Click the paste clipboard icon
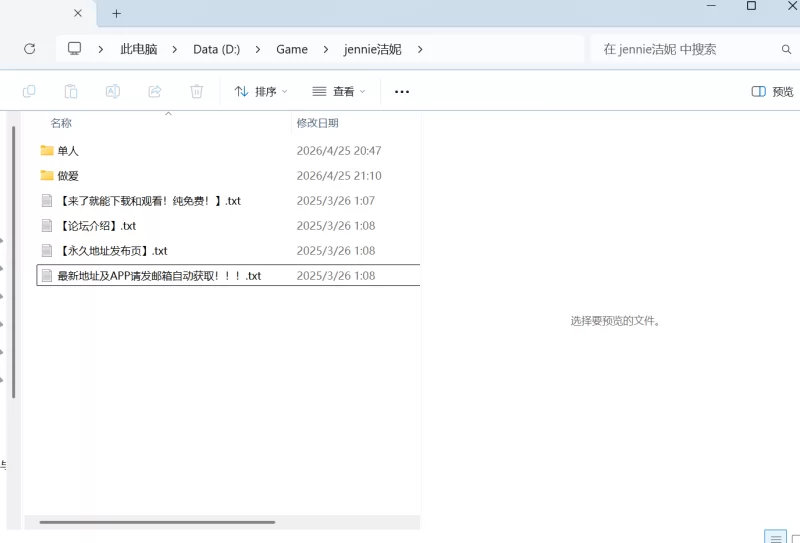The height and width of the screenshot is (543, 800). coord(71,91)
